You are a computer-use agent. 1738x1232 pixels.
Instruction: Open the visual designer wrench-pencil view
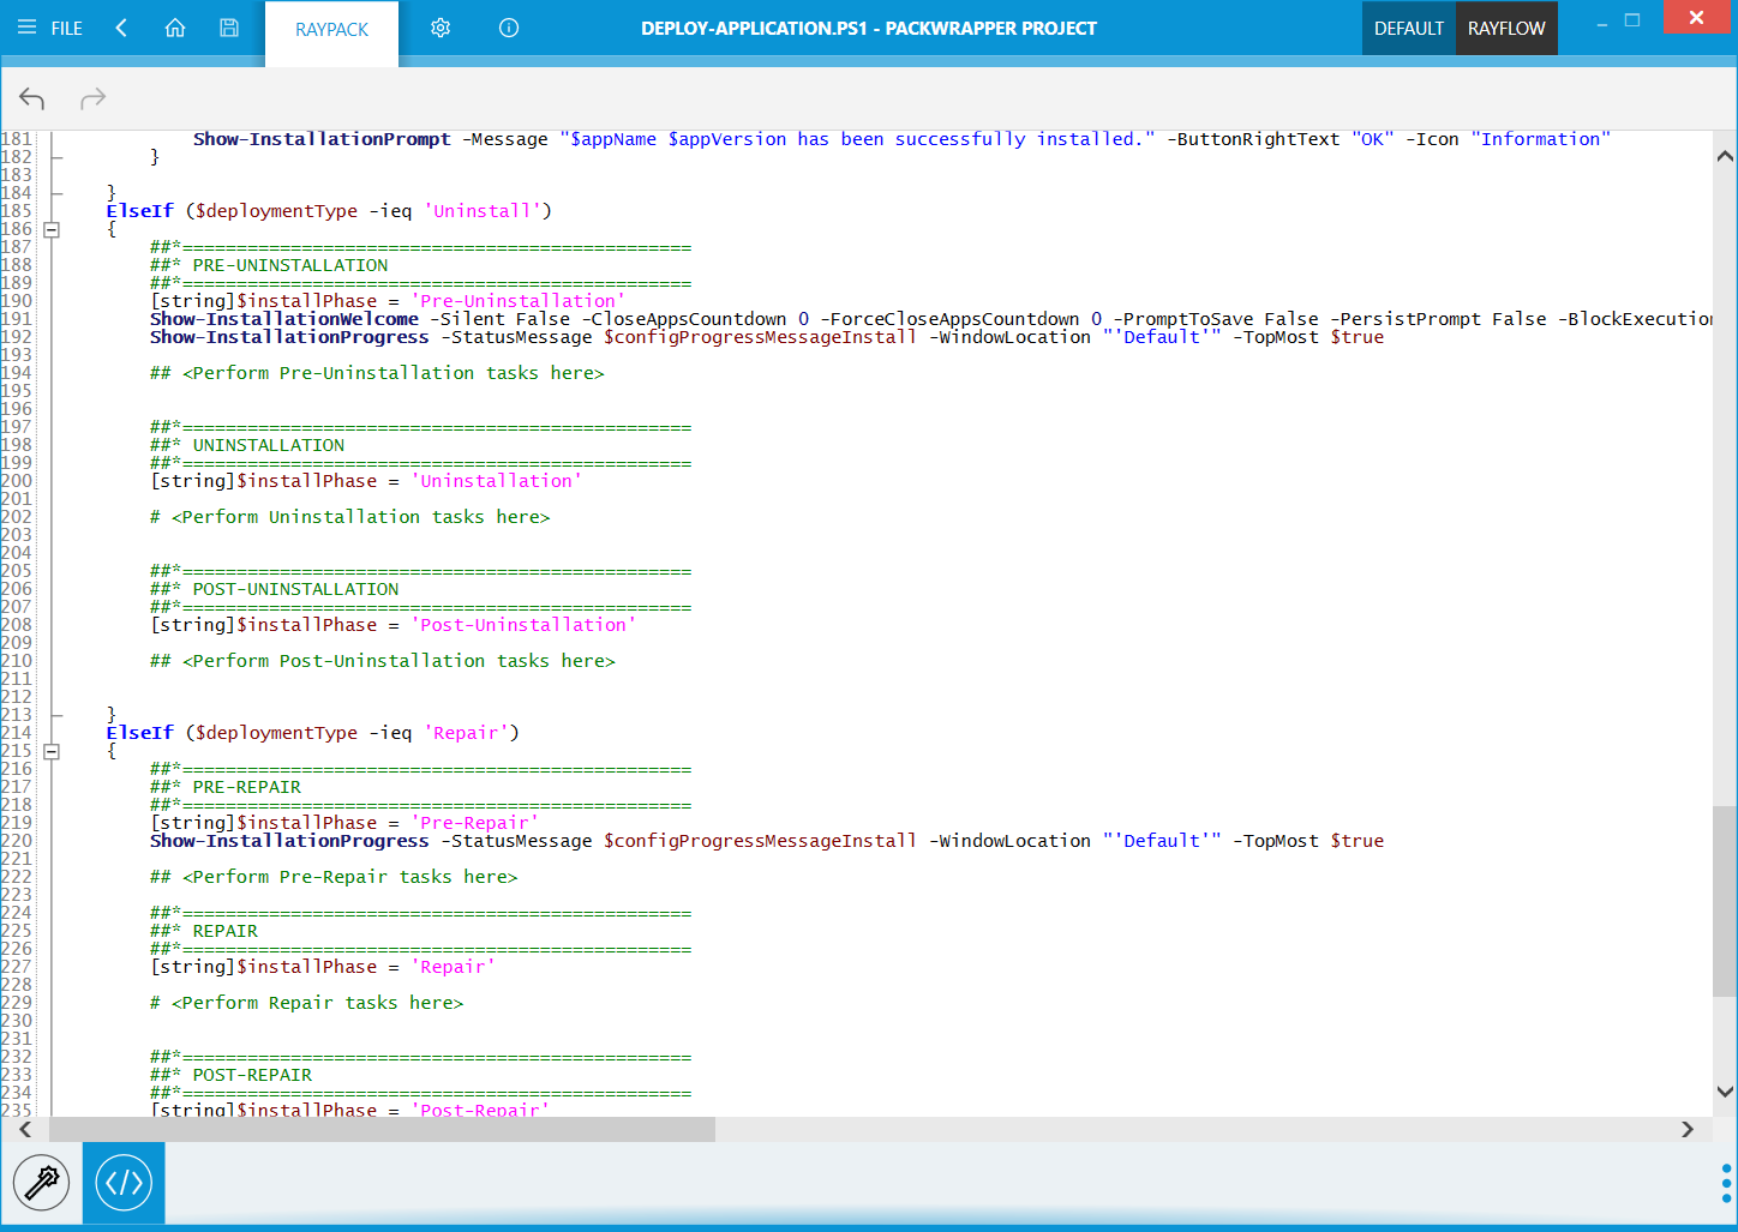pyautogui.click(x=41, y=1183)
